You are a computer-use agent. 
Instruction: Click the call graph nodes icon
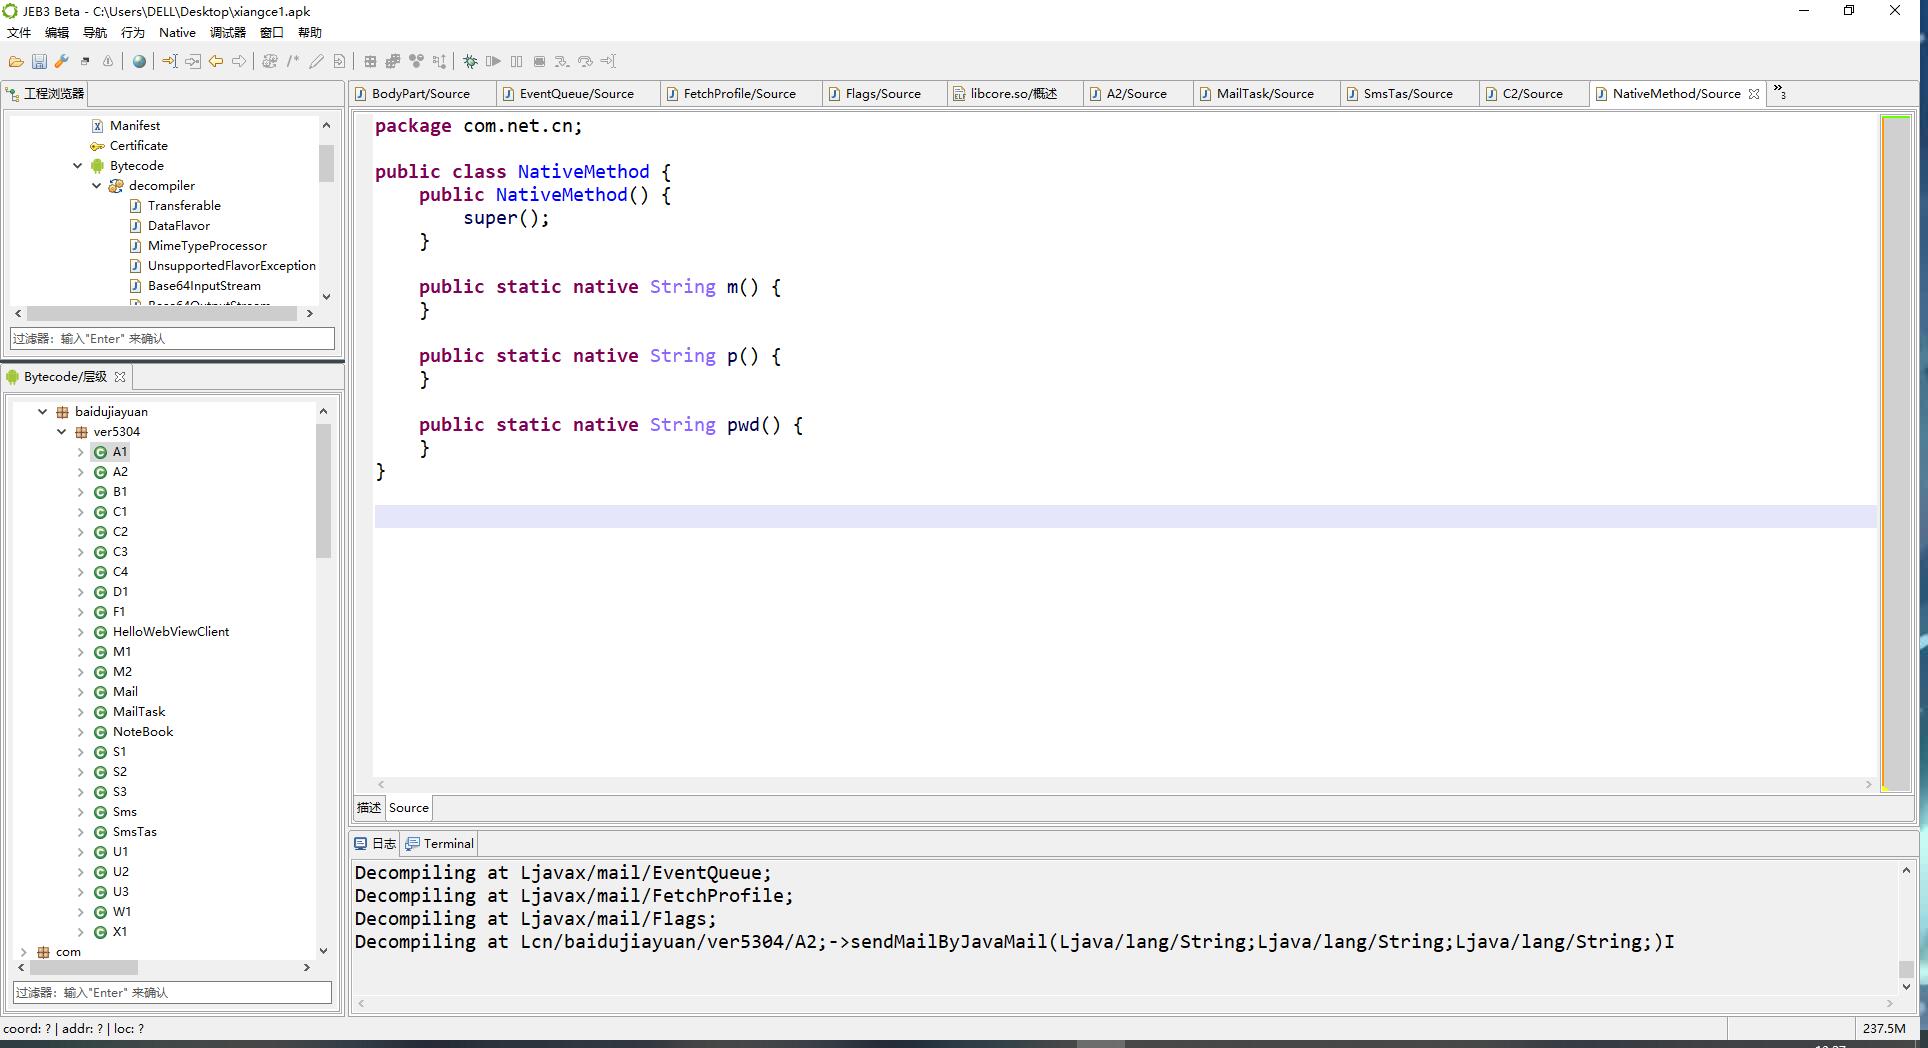pos(416,61)
